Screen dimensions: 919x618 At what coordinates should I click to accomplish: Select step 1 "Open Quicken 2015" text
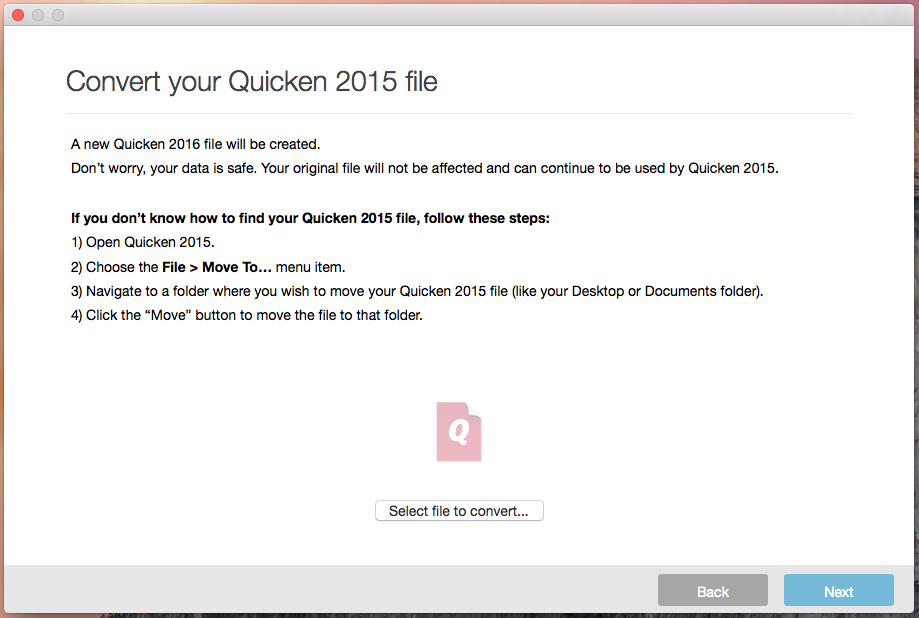(143, 243)
